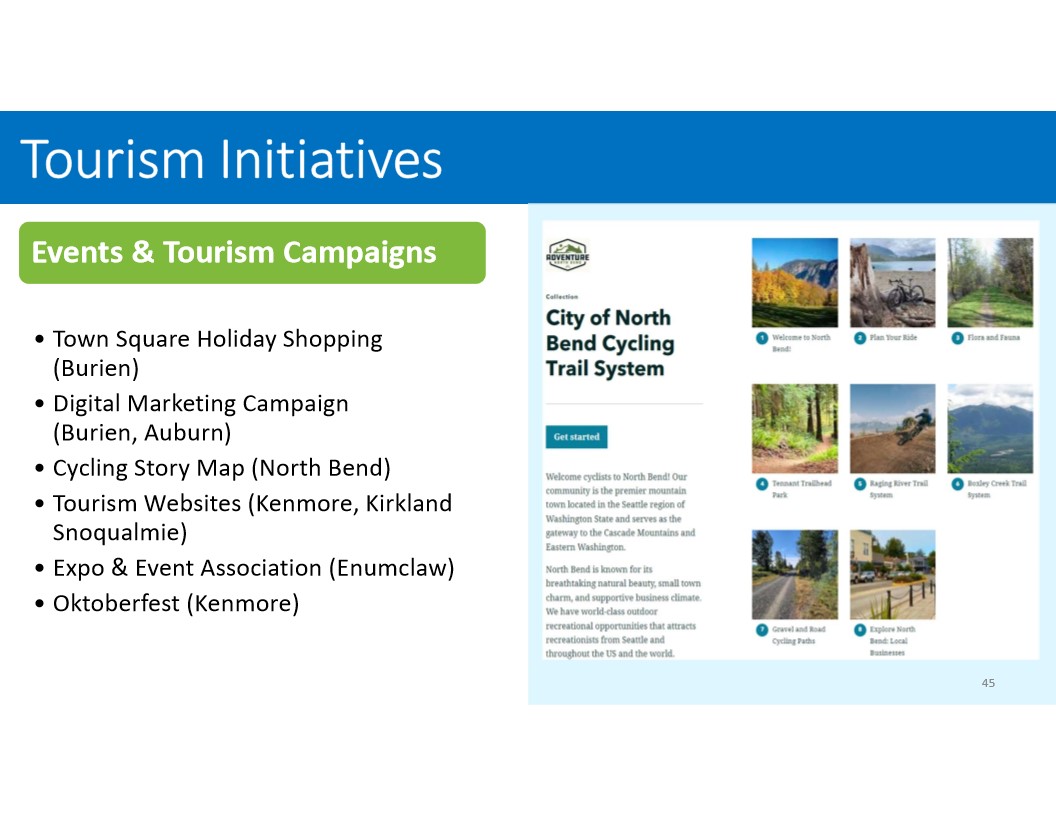The height and width of the screenshot is (816, 1056).
Task: Click the Tennant Trailhead Park image
Action: (x=794, y=428)
